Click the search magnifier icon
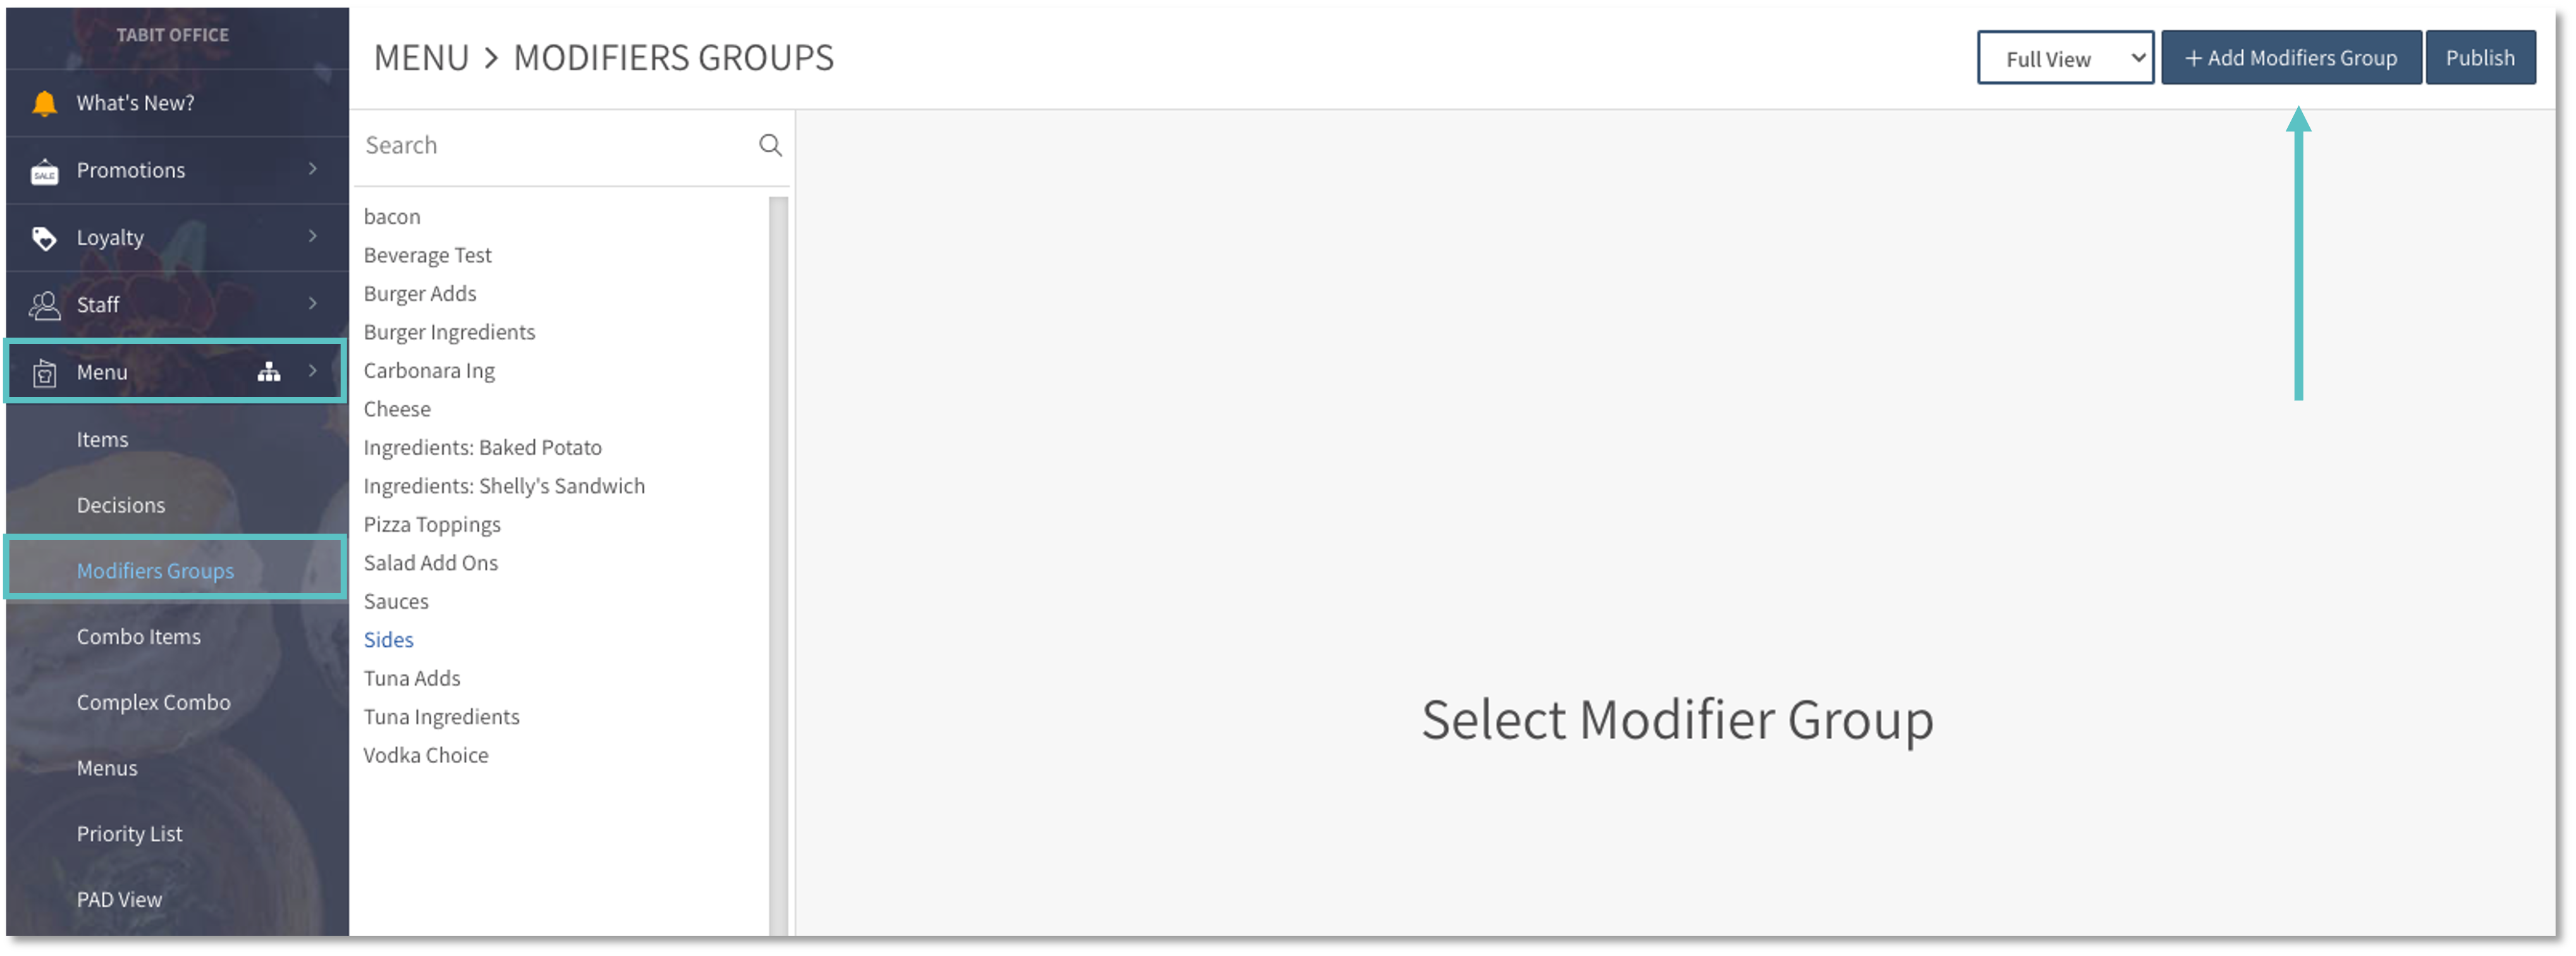The image size is (2576, 956). pyautogui.click(x=770, y=145)
